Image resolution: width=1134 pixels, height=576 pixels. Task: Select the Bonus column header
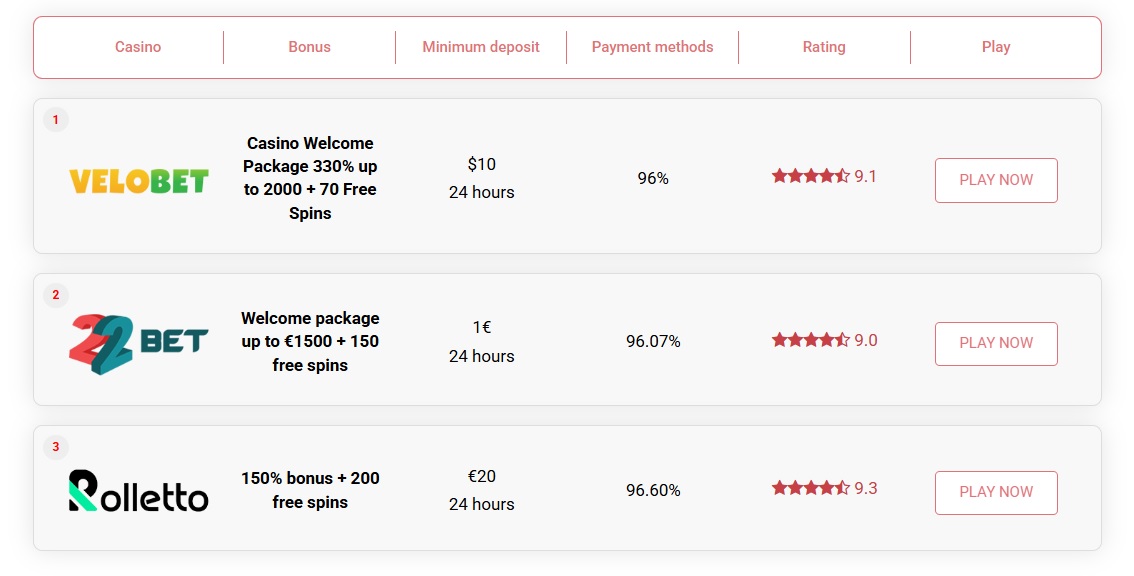coord(309,47)
